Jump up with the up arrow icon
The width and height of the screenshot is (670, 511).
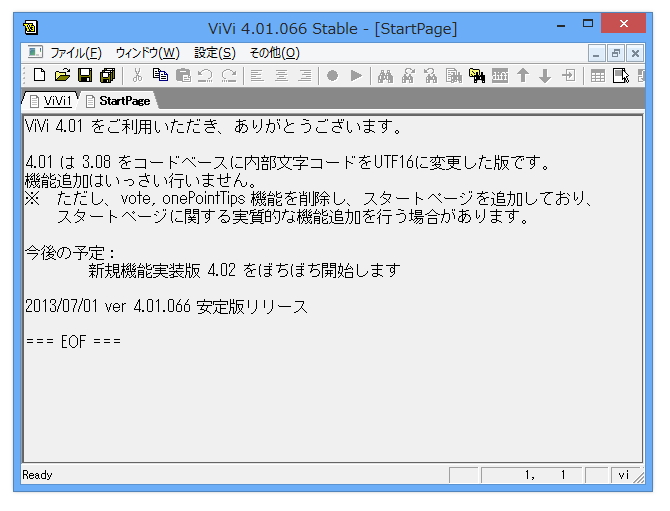(523, 76)
